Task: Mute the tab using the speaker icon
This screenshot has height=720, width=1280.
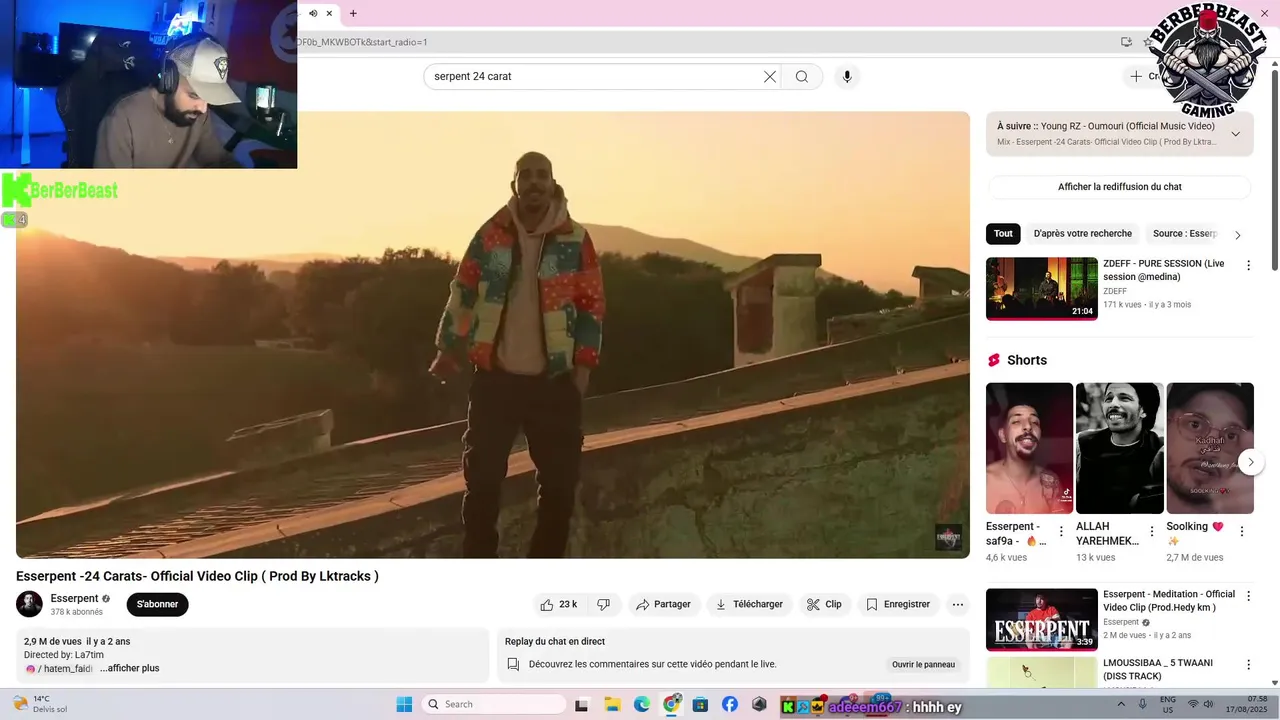Action: tap(313, 13)
